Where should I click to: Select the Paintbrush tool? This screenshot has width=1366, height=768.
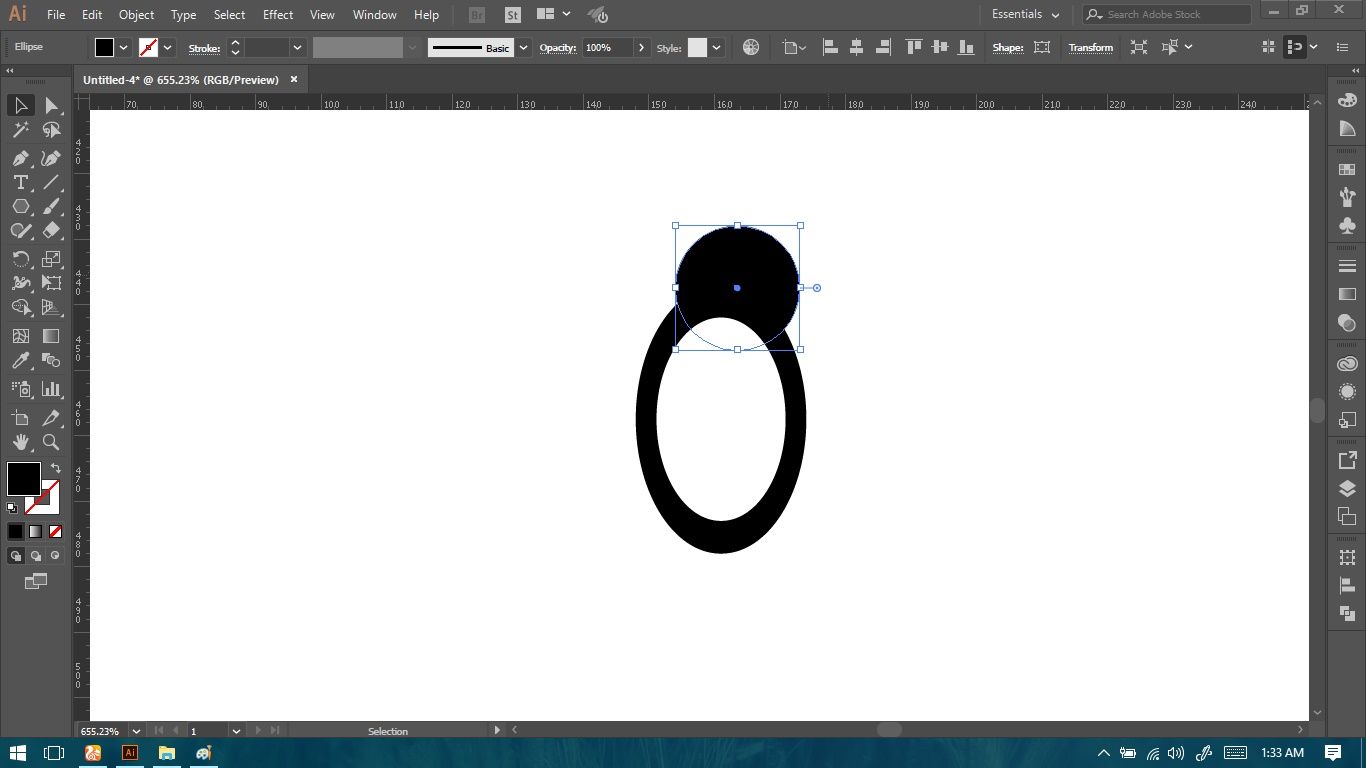51,206
